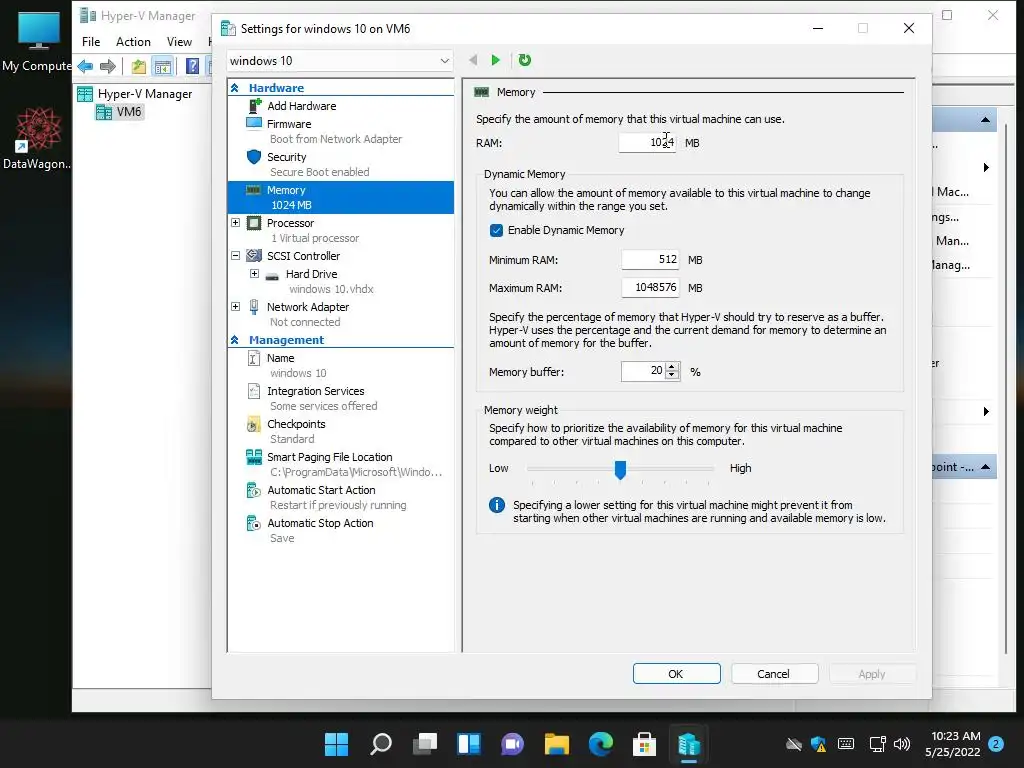This screenshot has width=1024, height=768.
Task: Open the taskbar Search icon
Action: tap(381, 744)
